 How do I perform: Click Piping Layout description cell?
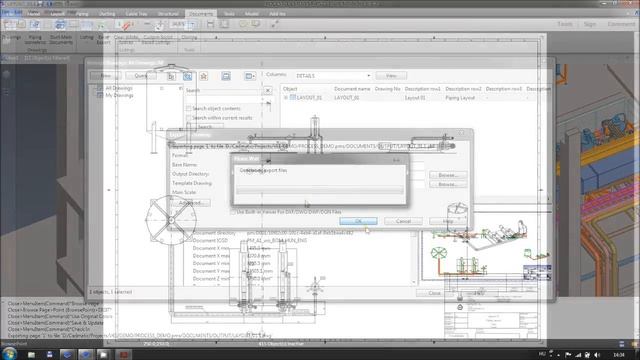(460, 98)
